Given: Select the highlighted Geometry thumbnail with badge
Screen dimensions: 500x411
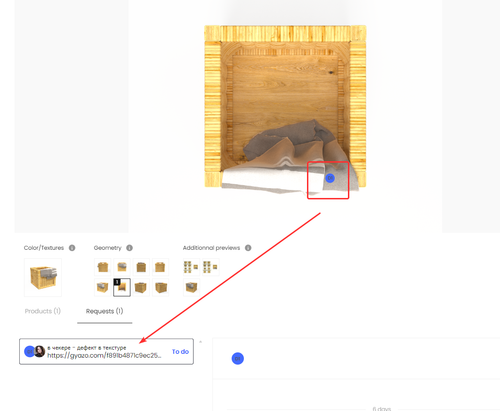Looking at the screenshot, I should (x=122, y=287).
